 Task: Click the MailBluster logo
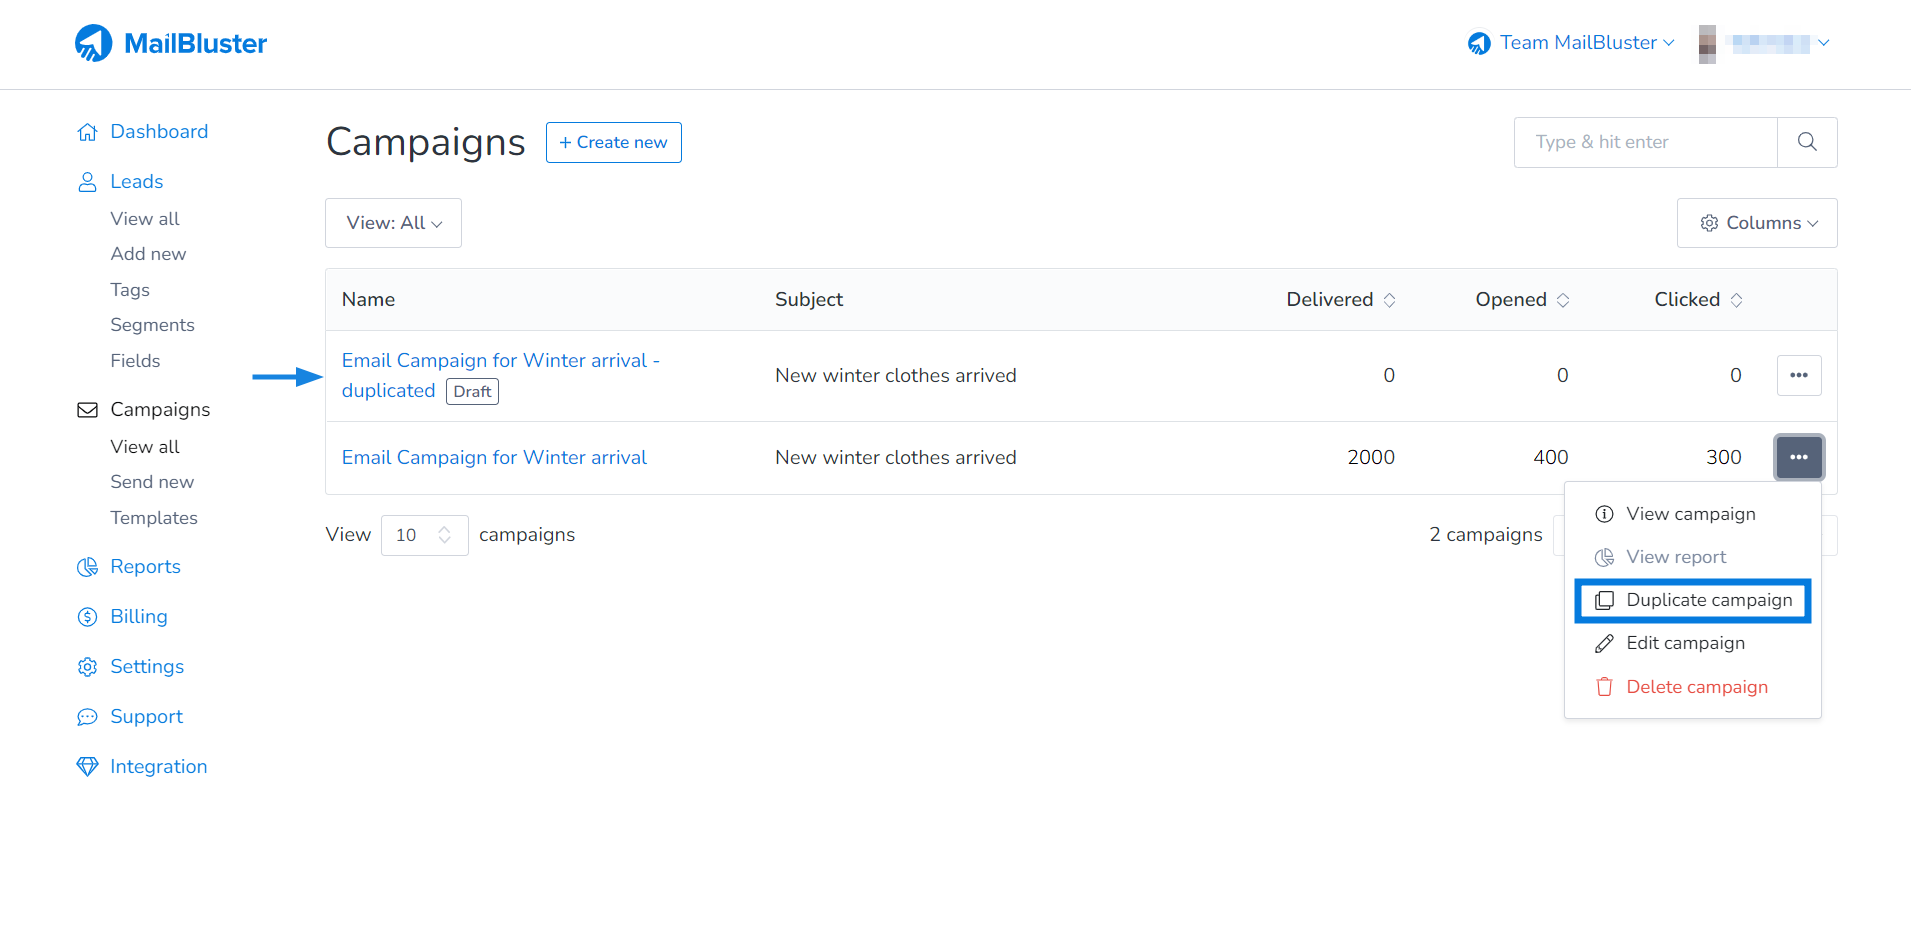click(170, 42)
